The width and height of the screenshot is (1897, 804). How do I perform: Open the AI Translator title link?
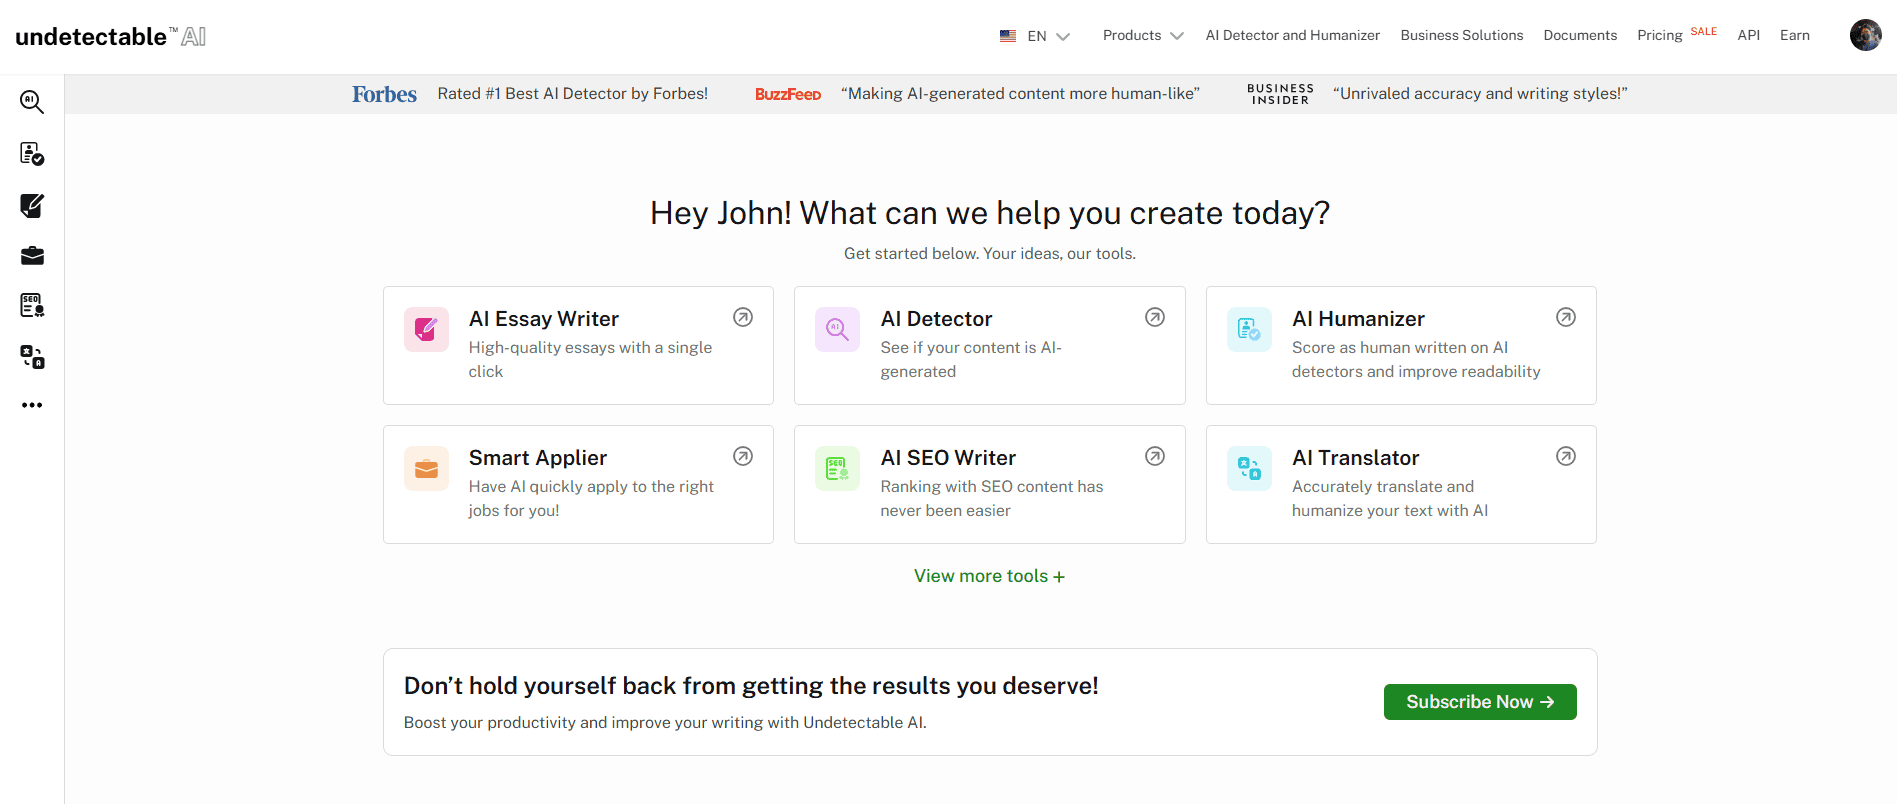[x=1356, y=458]
